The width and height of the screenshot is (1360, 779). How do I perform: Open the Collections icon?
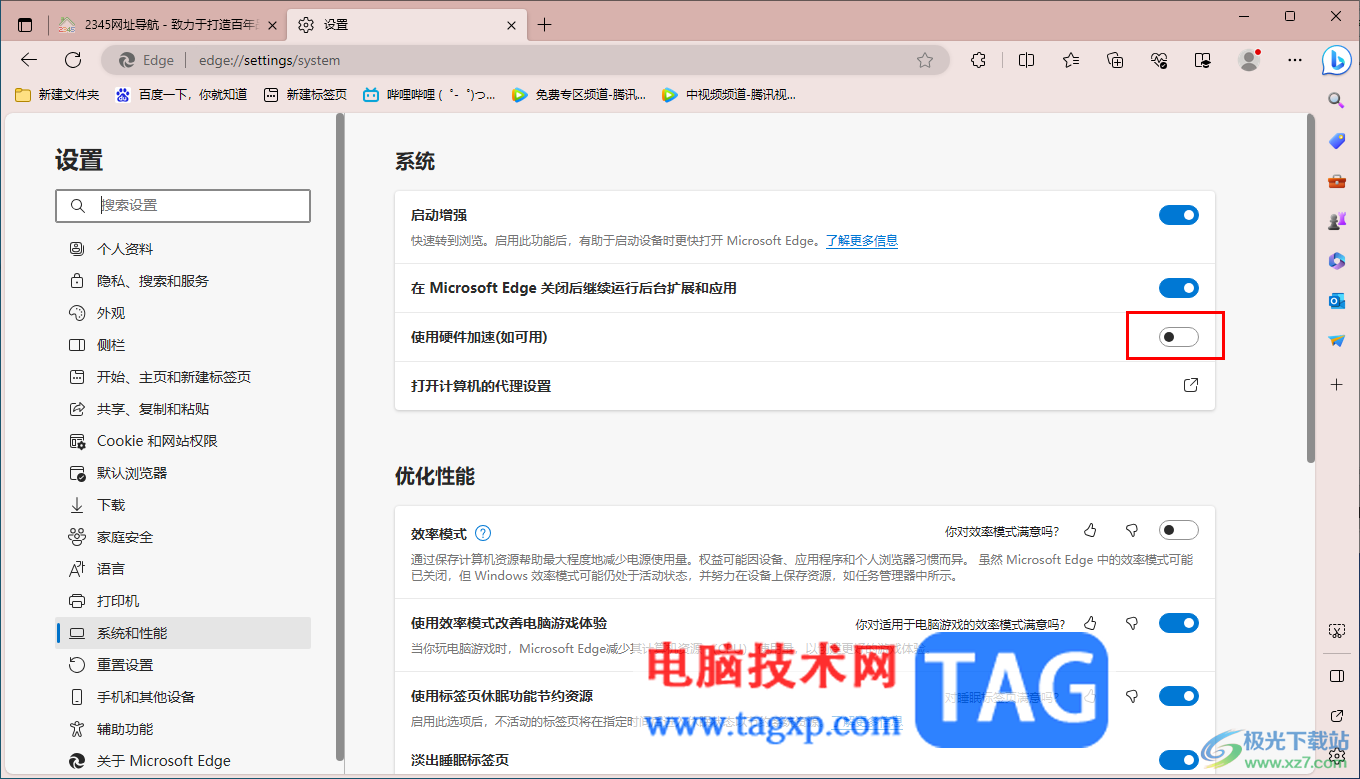(x=1116, y=60)
